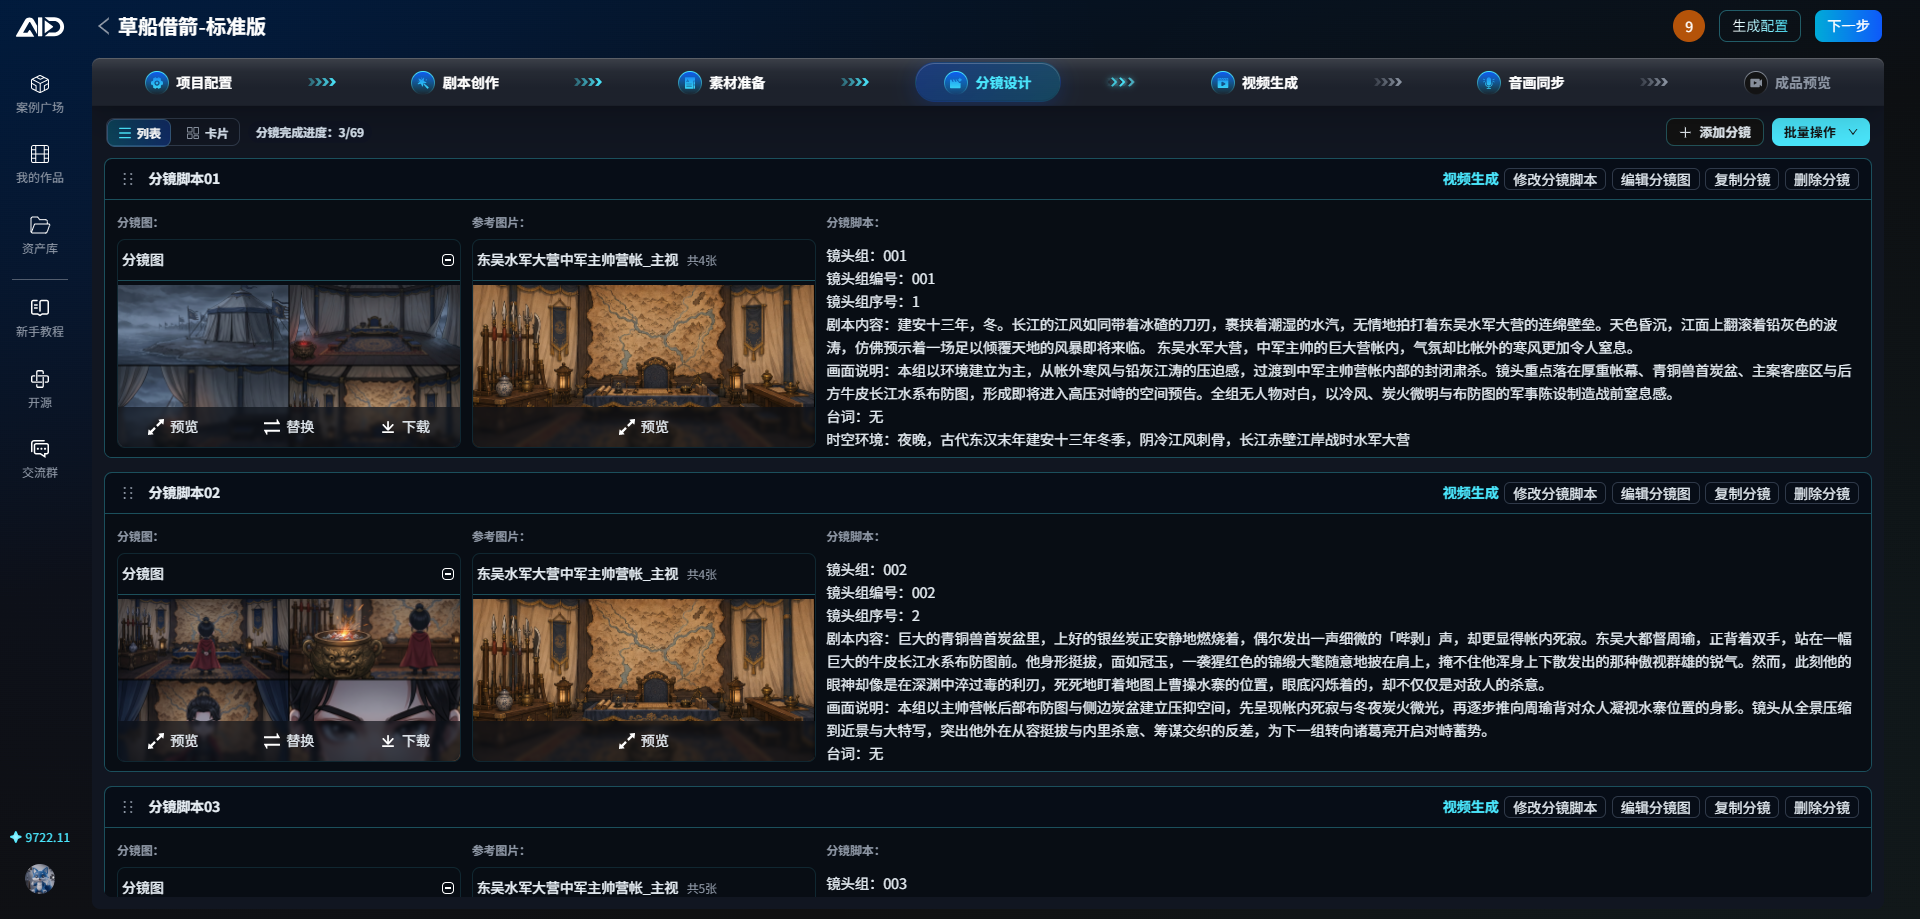Click 下一步 button

tap(1848, 26)
